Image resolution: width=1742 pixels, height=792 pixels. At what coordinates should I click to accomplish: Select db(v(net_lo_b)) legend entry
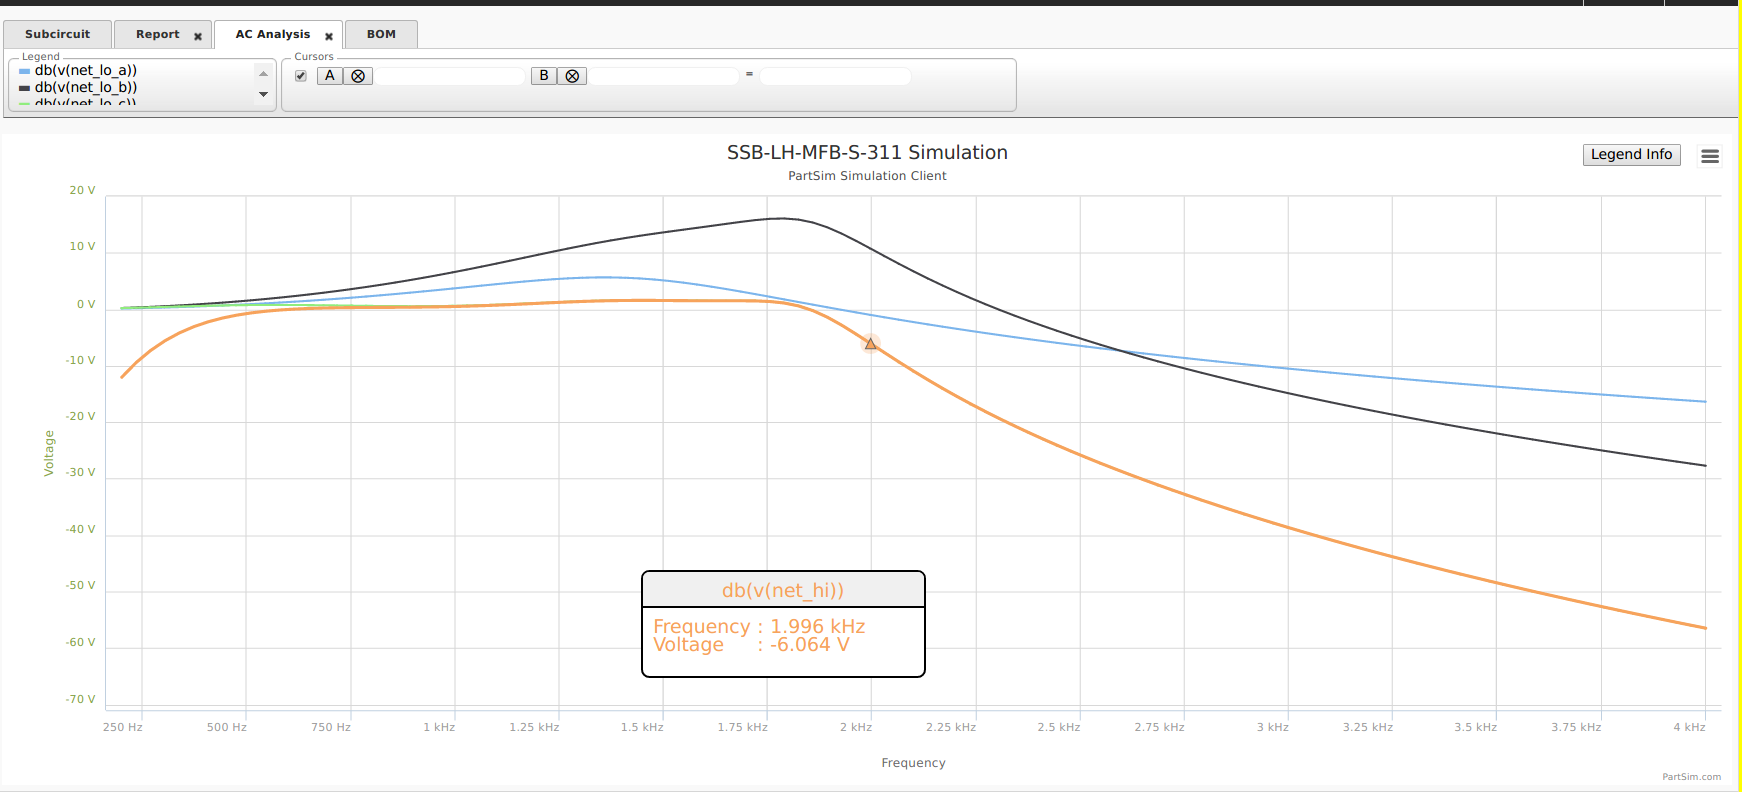pos(86,87)
